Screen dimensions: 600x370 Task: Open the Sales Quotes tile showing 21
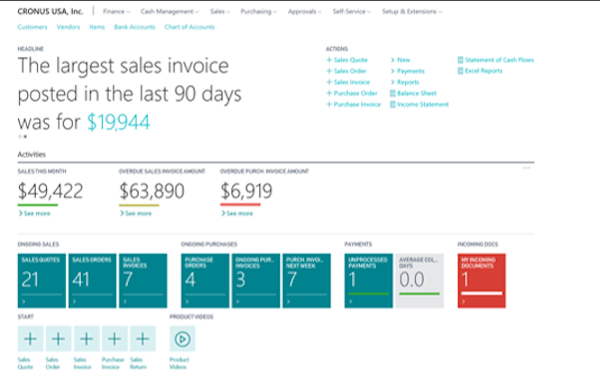pos(42,280)
